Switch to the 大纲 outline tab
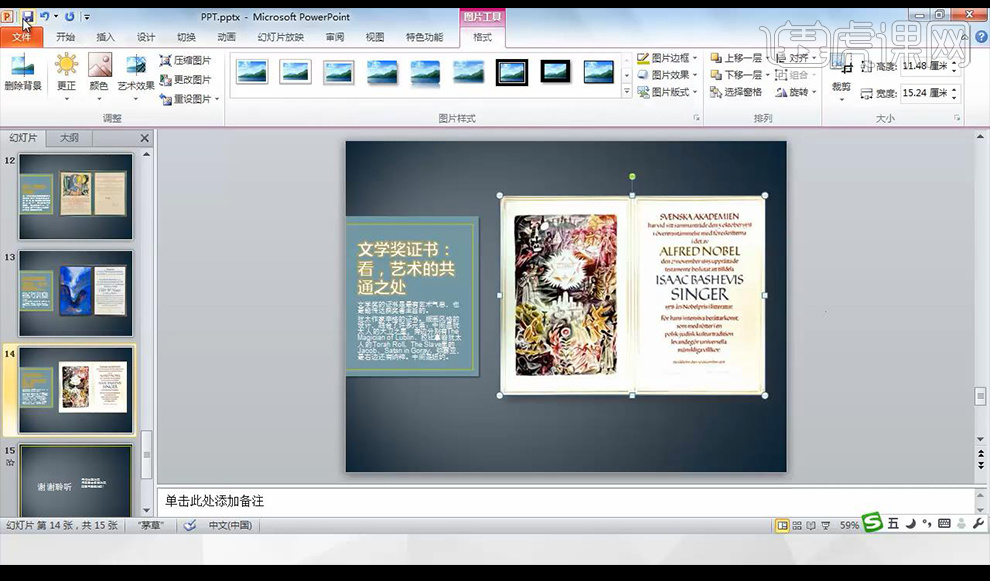 [x=69, y=138]
